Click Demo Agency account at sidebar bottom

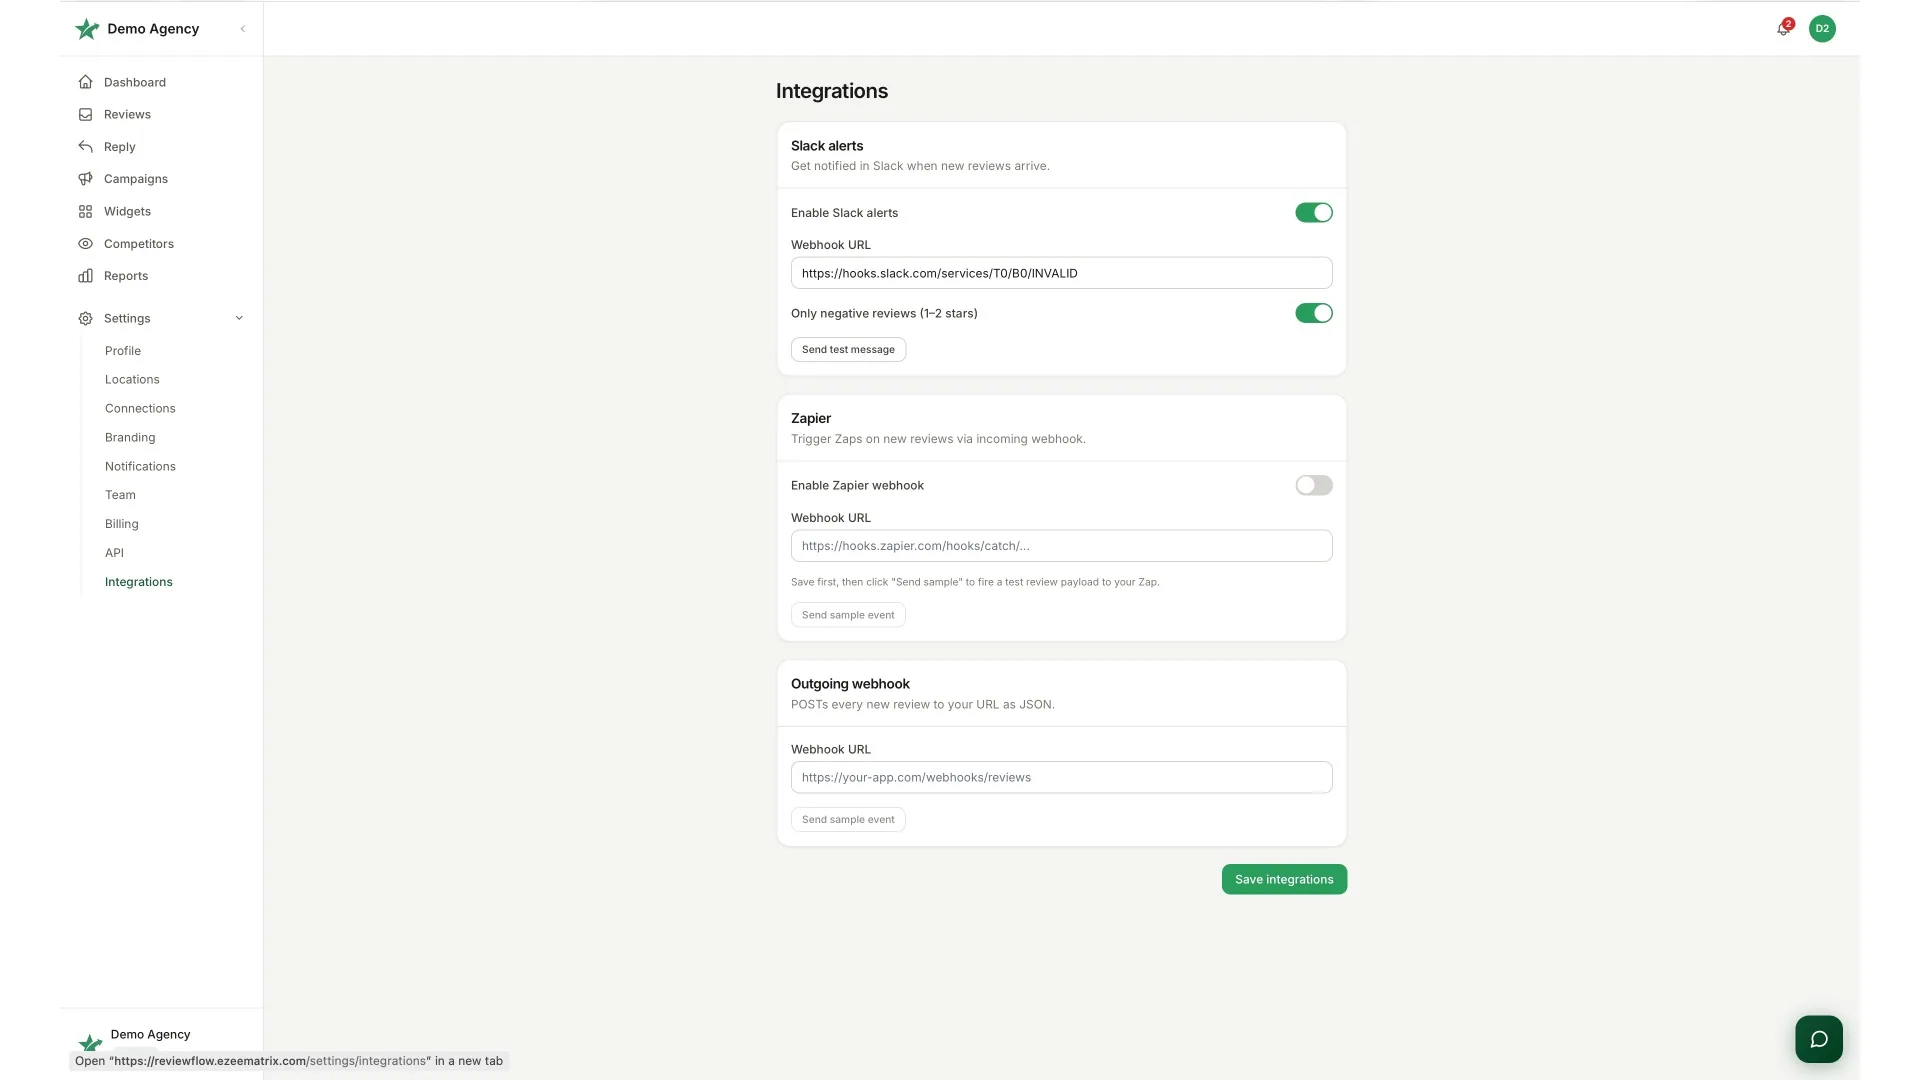[x=150, y=1035]
